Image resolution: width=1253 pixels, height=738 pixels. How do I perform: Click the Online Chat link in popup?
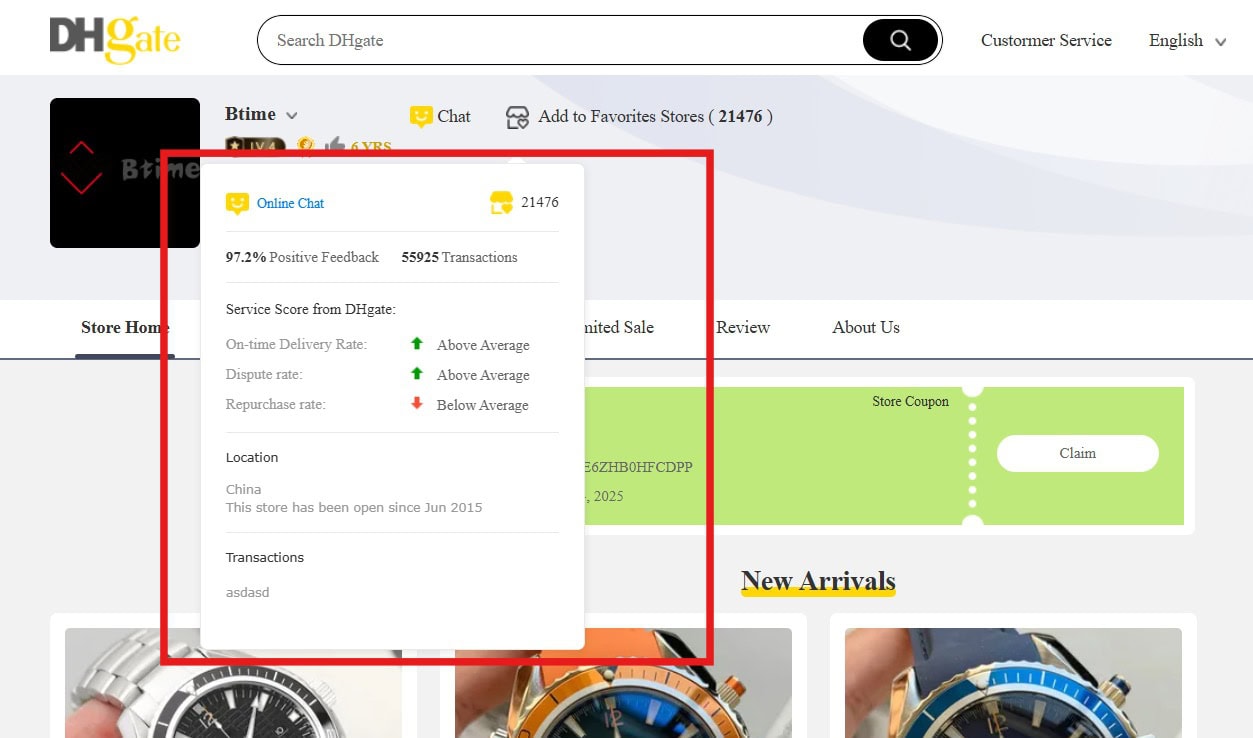tap(290, 204)
